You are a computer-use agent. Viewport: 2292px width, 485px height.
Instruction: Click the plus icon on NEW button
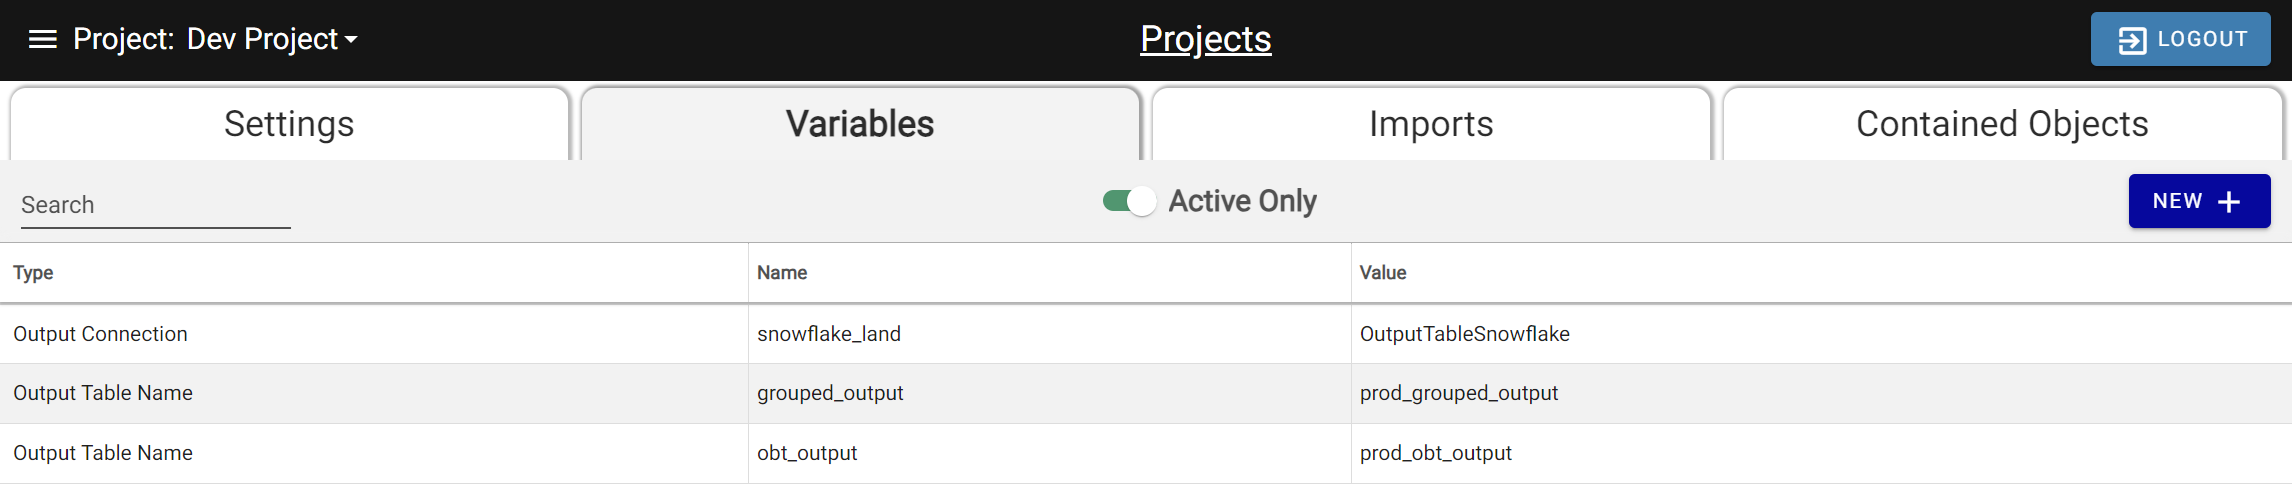(x=2229, y=202)
